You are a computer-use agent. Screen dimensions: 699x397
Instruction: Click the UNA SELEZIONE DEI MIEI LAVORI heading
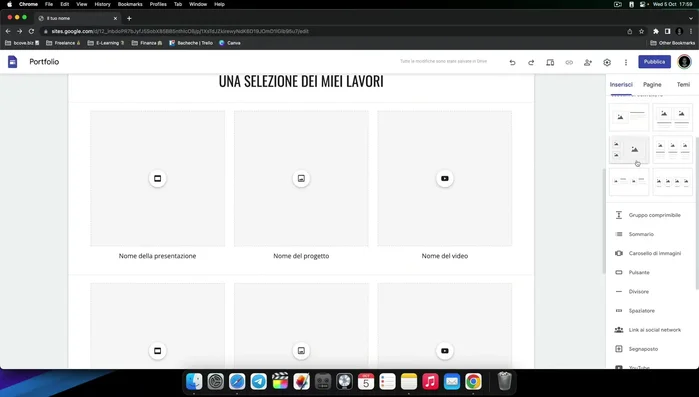pyautogui.click(x=301, y=82)
